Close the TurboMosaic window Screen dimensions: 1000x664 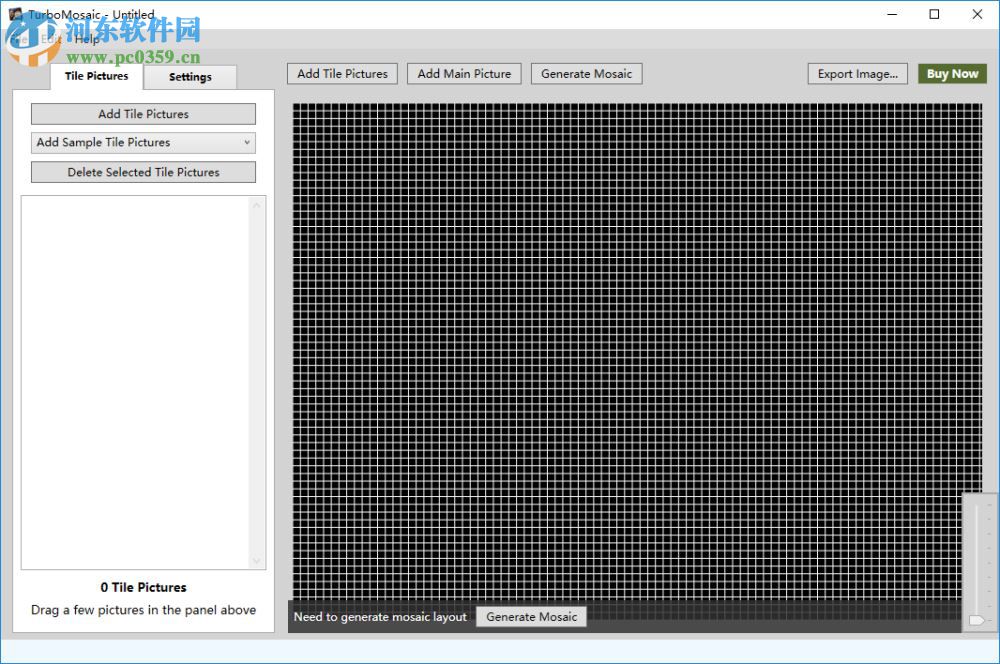click(977, 14)
